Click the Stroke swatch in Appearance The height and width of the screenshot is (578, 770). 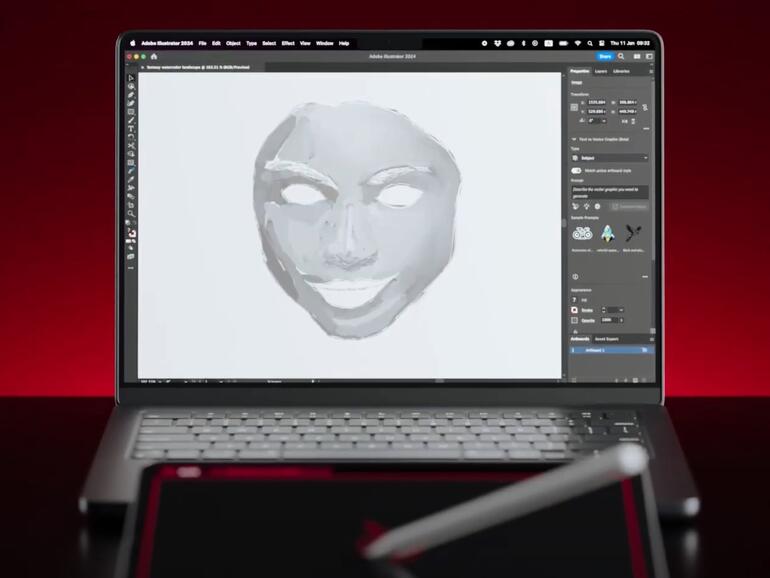point(574,310)
